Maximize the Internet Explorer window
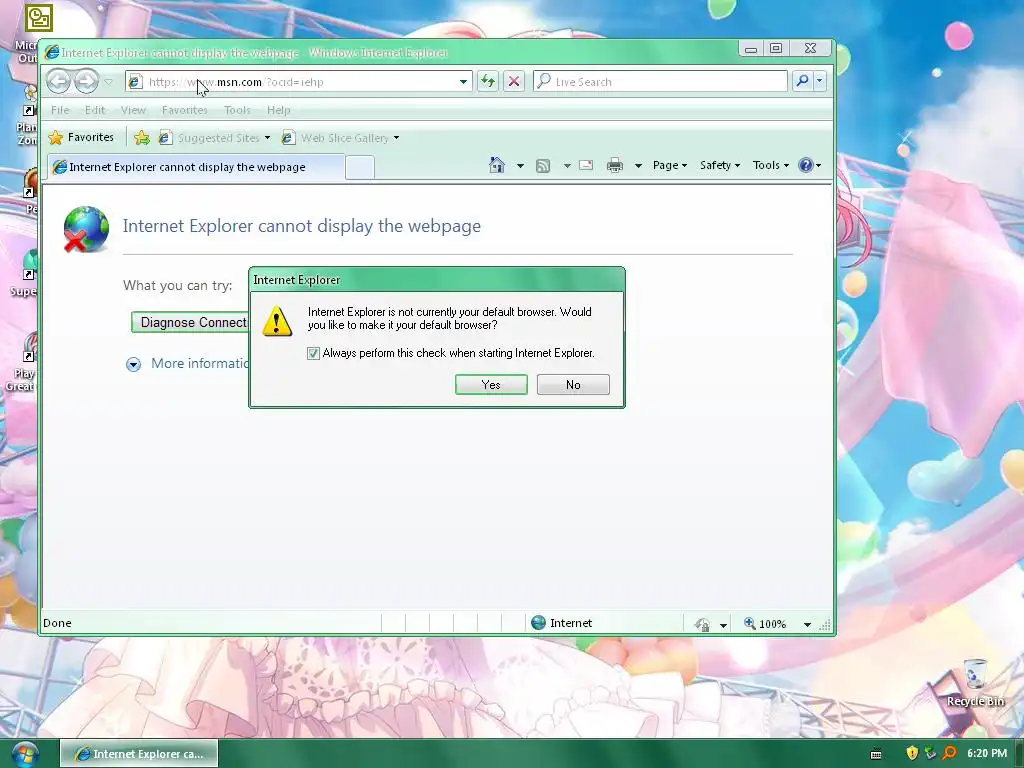Image resolution: width=1024 pixels, height=768 pixels. [x=776, y=48]
